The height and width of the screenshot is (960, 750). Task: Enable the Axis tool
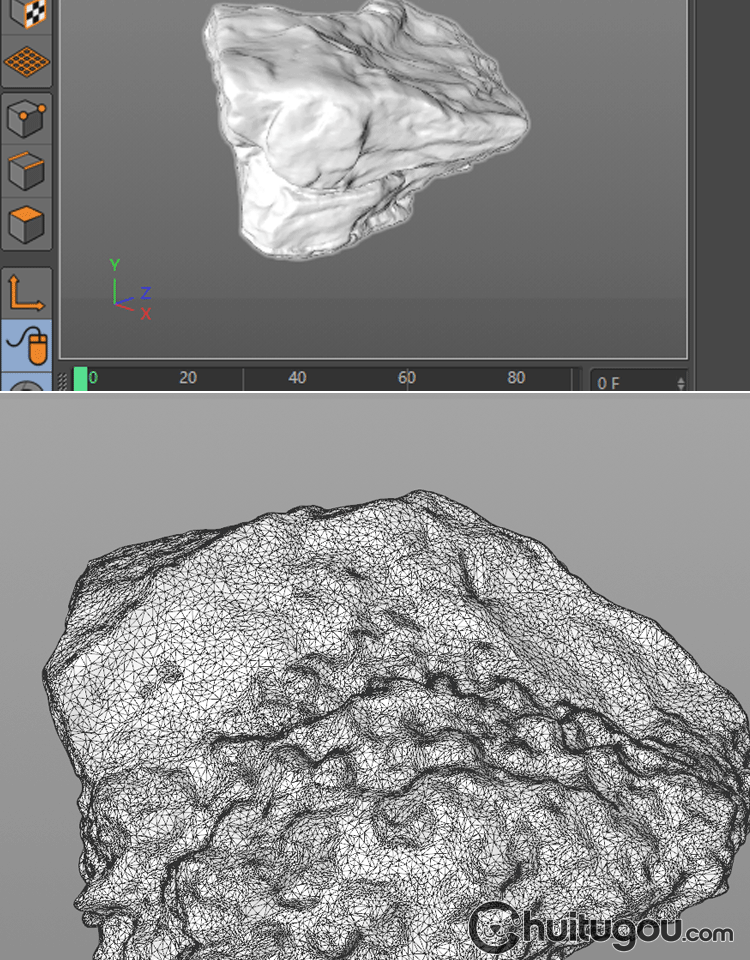click(x=26, y=292)
